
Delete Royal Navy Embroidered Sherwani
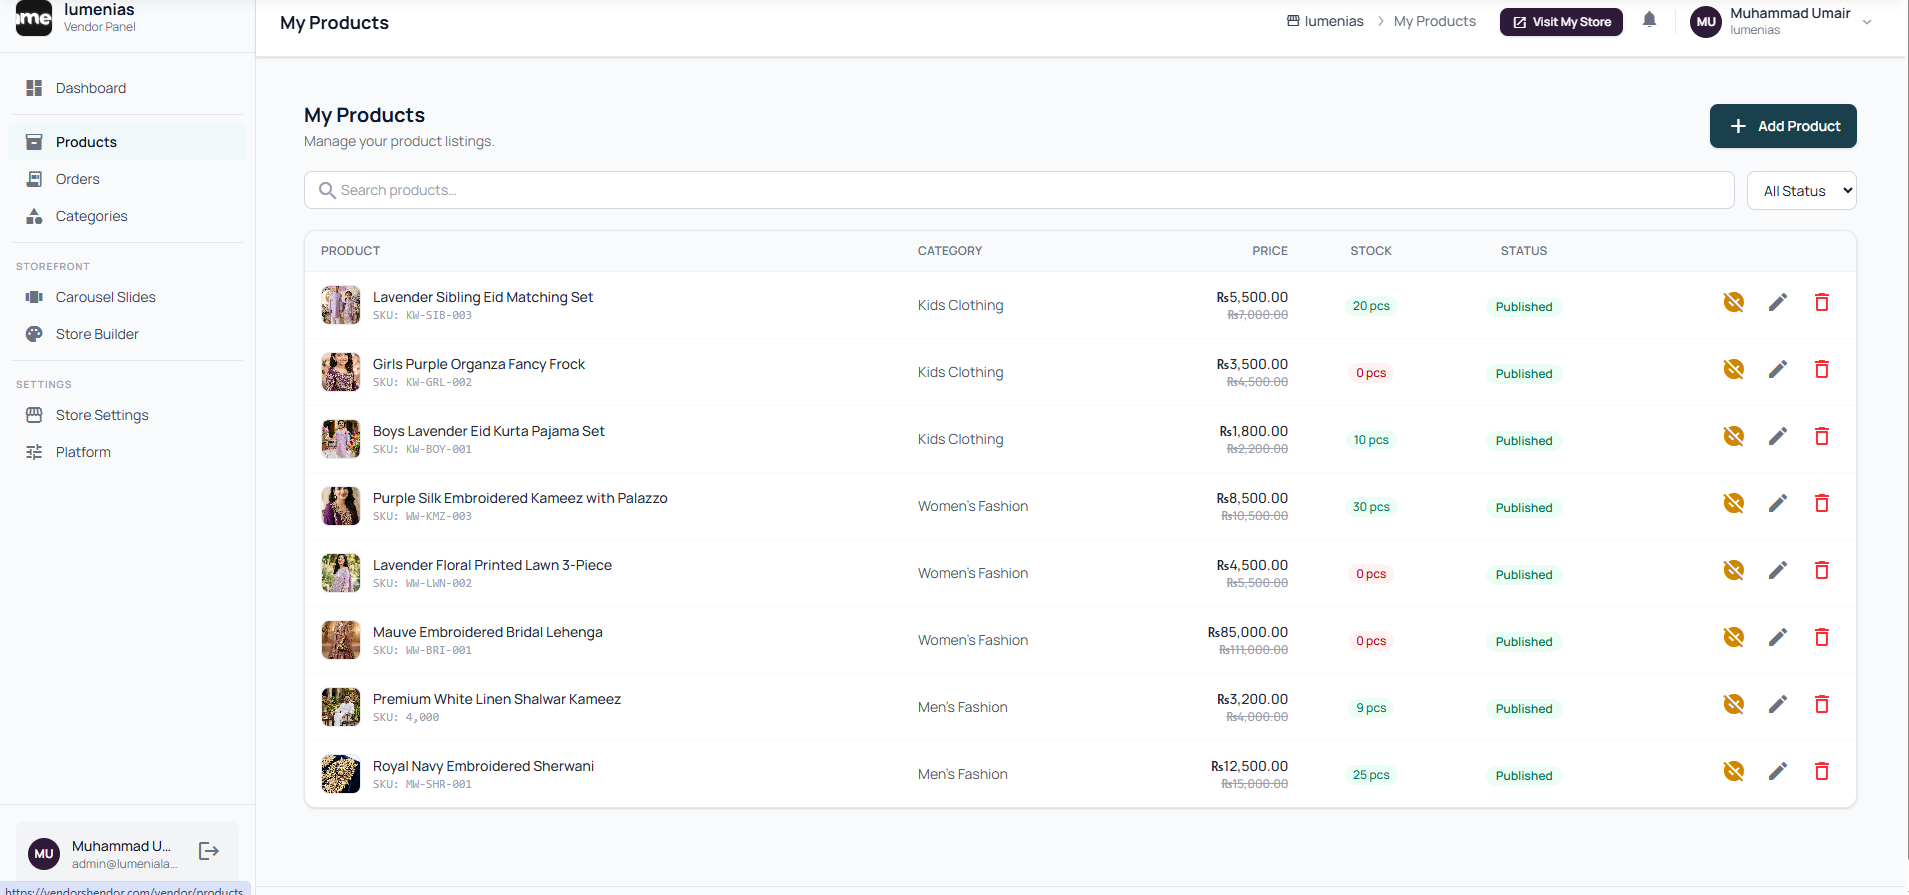[1822, 771]
